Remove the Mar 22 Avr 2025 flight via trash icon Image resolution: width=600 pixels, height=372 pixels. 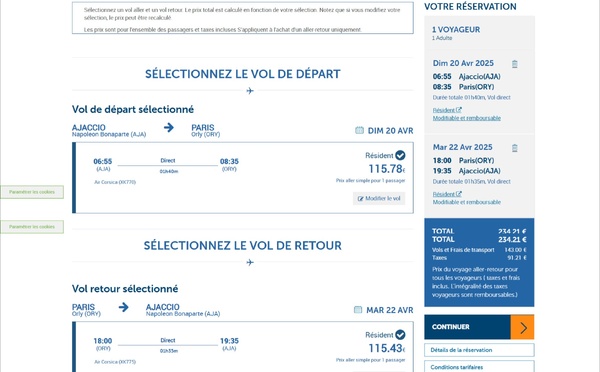[515, 148]
